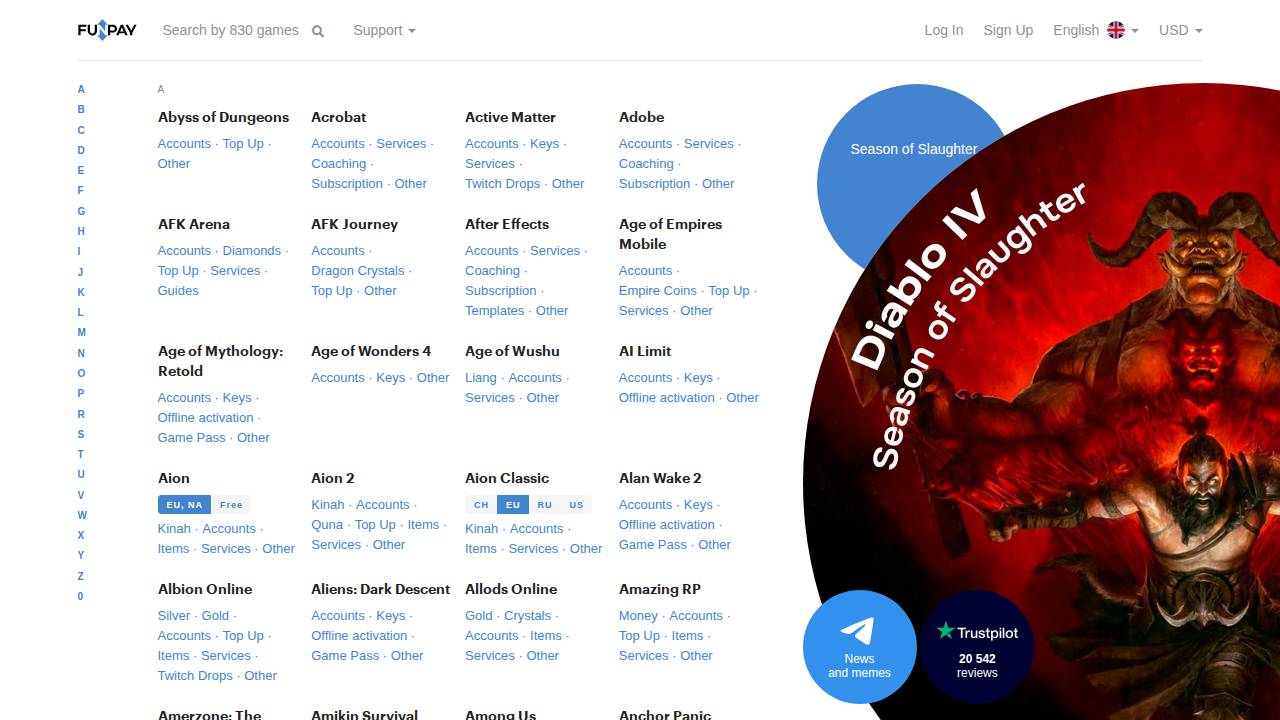Open Dragon Crystals under AFK Journey
1280x720 pixels.
358,271
